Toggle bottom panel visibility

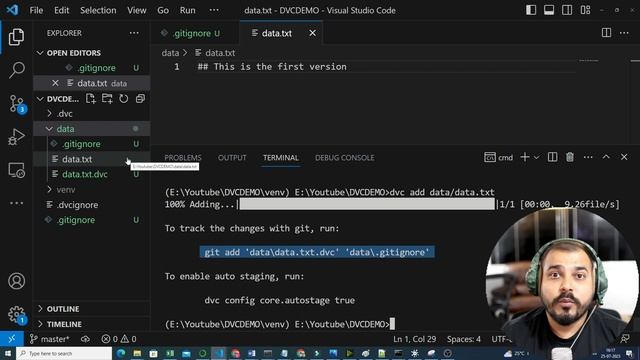549,10
